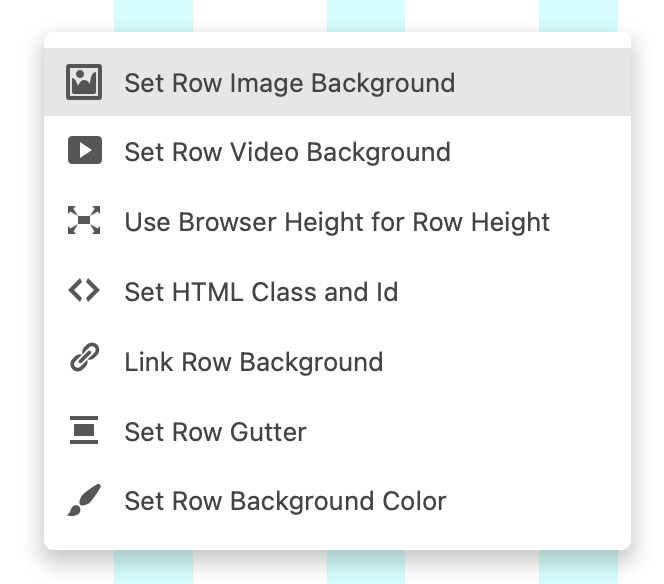Click the left cyan column stripe below menu
Screen dimensions: 664x584
click(x=153, y=568)
